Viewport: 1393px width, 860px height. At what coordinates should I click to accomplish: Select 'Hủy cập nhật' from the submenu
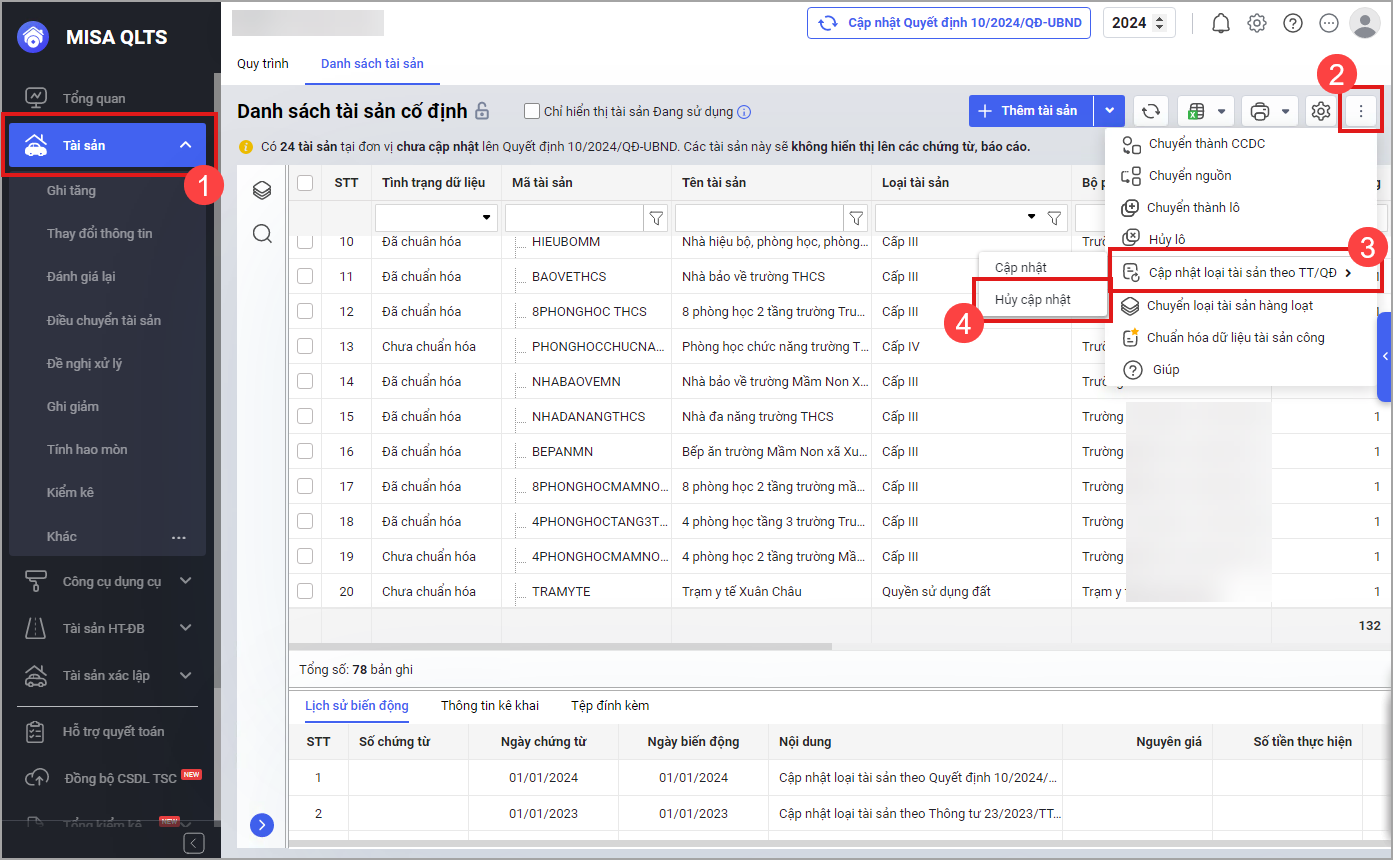click(1033, 300)
